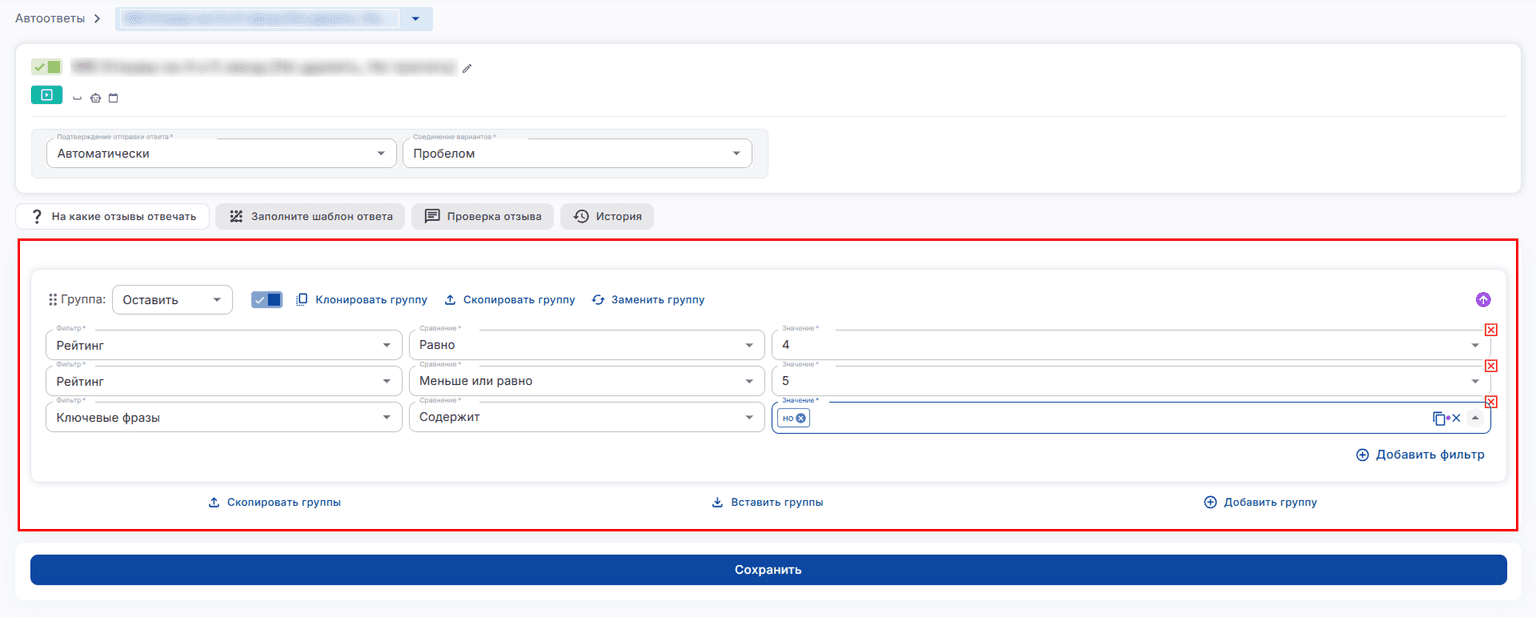Switch to На какие отзывы отвечать tab
The width and height of the screenshot is (1536, 617).
113,216
